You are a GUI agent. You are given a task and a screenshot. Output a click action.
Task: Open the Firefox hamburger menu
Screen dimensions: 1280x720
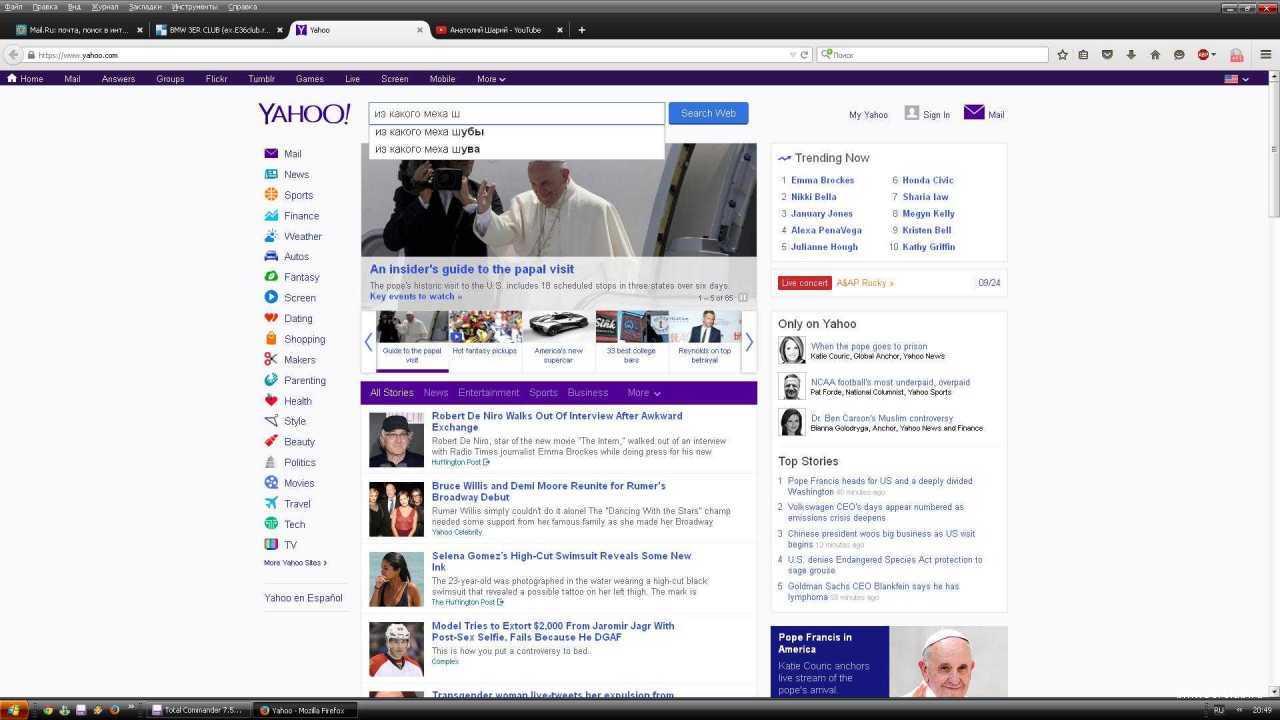[x=1266, y=55]
